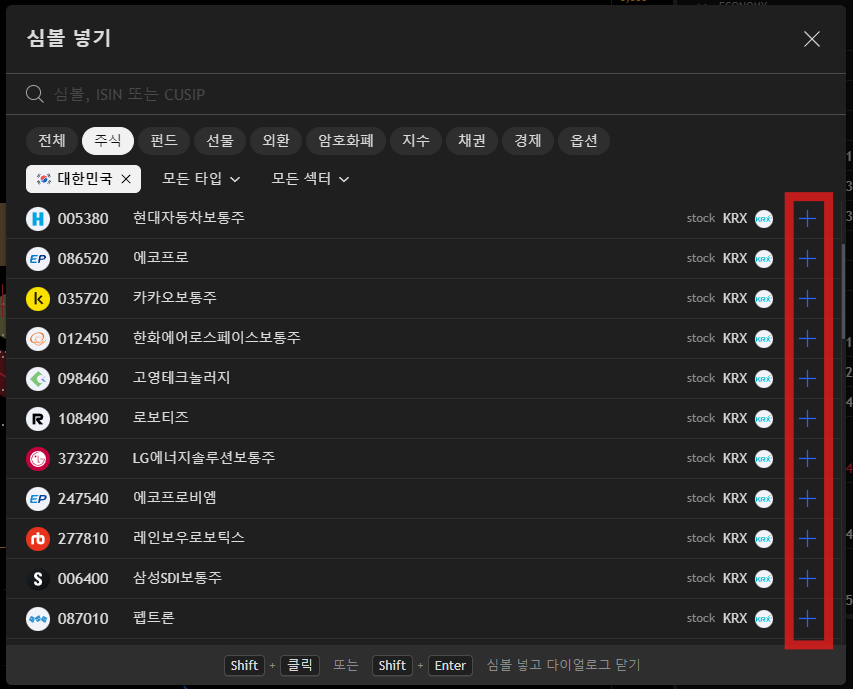
Task: Click the Peptron logo icon for 087010
Action: (38, 619)
